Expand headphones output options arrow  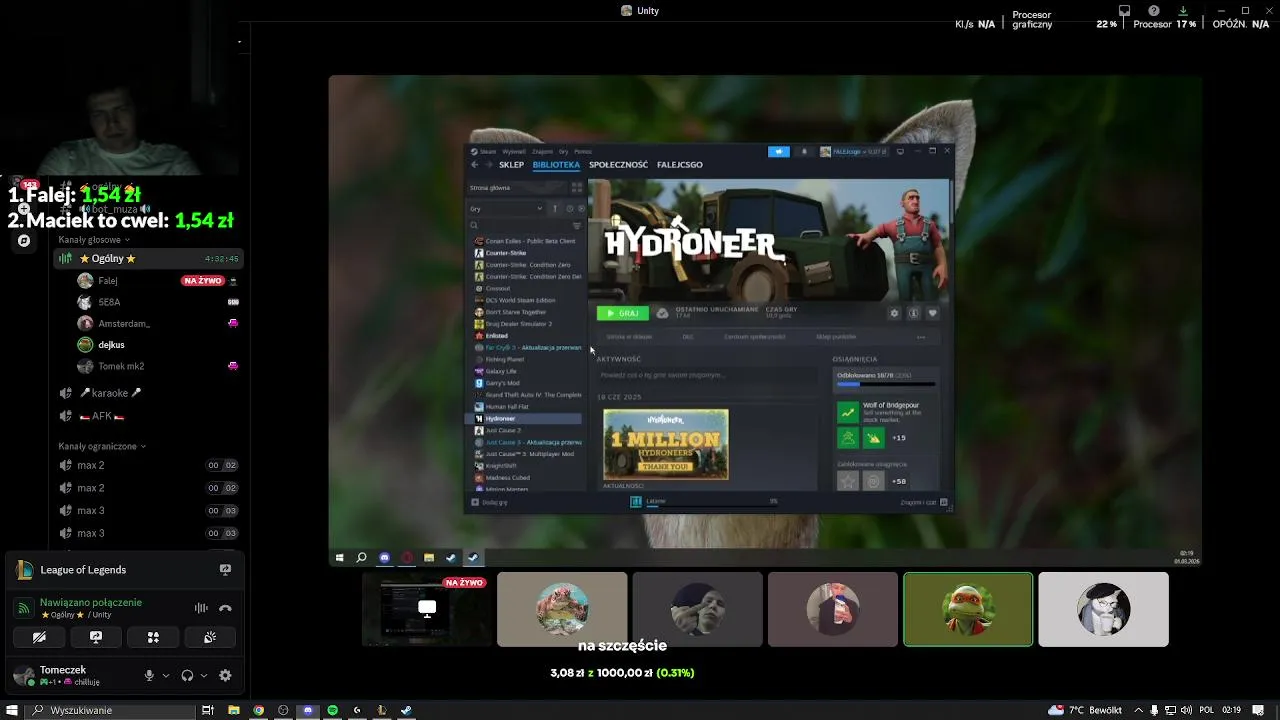[204, 676]
